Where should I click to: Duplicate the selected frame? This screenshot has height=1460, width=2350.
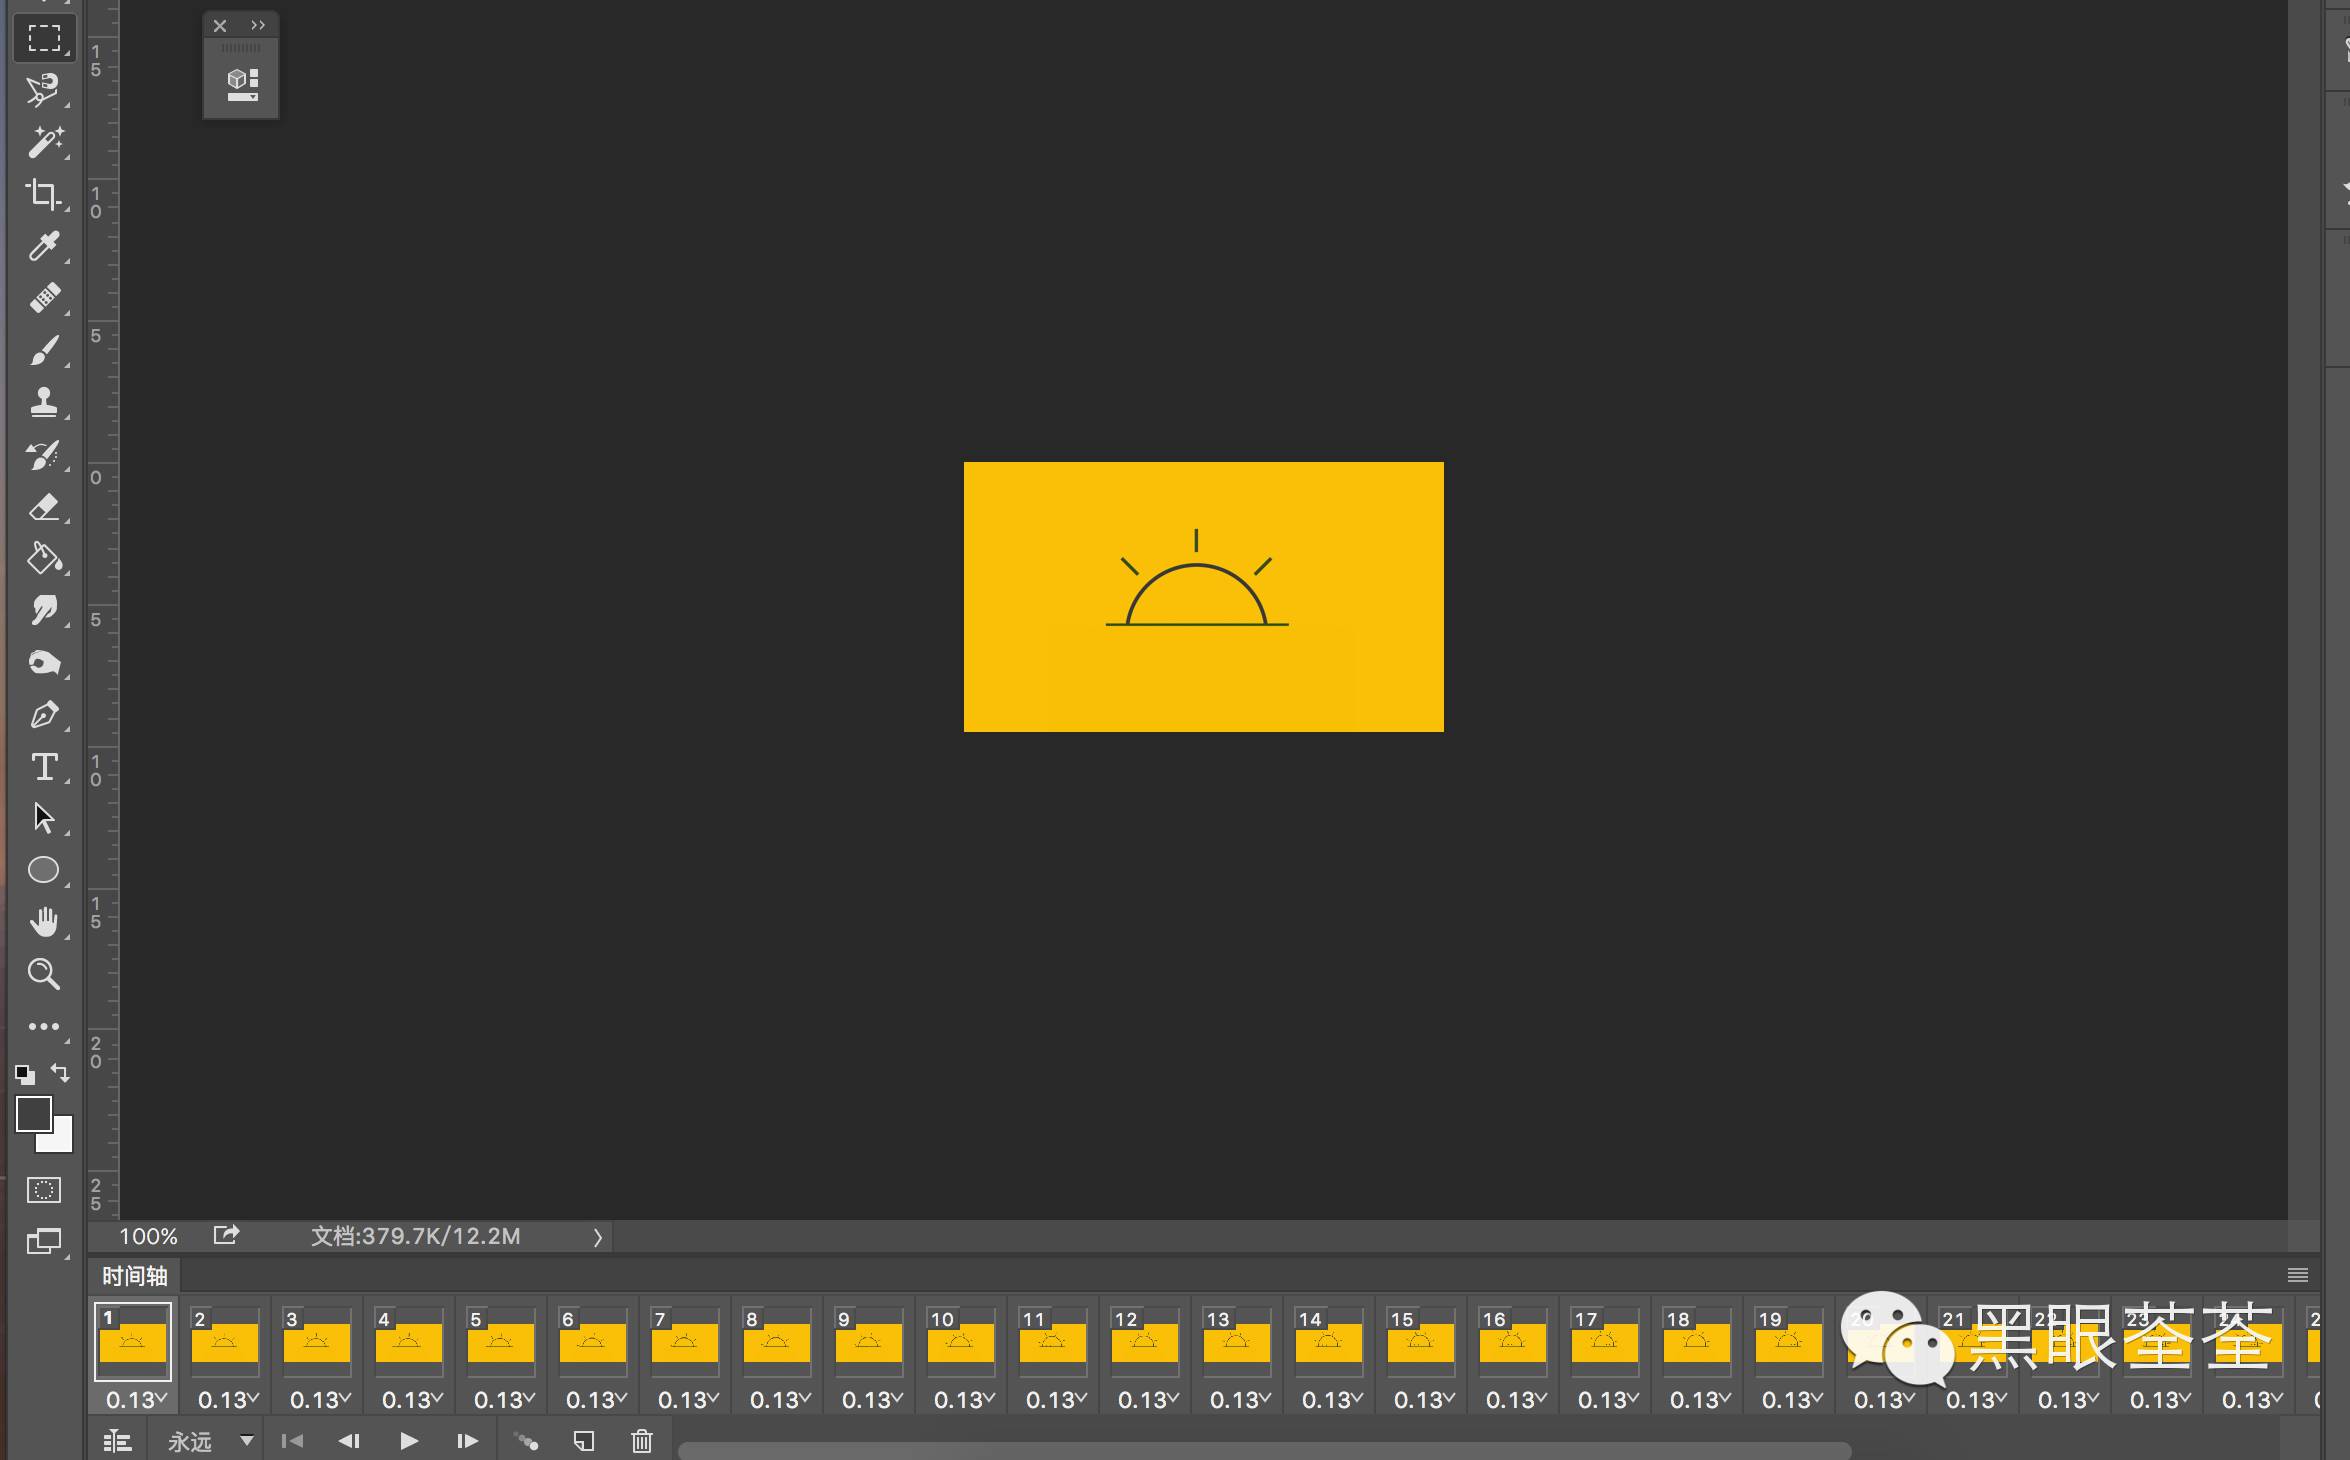click(584, 1441)
